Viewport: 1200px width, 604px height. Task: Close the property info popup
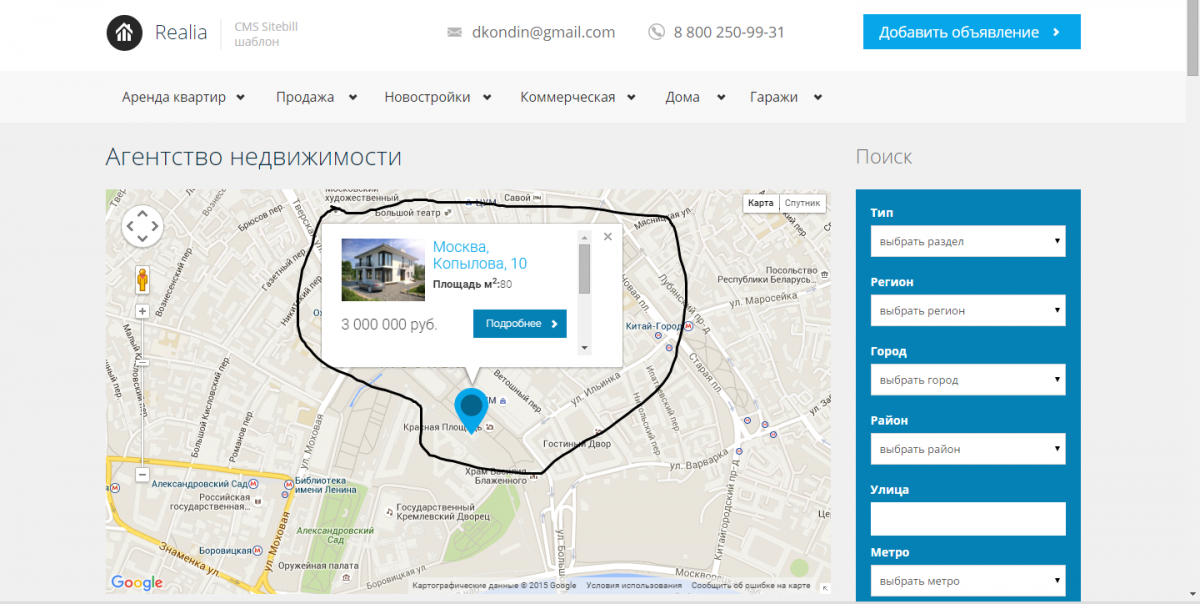pyautogui.click(x=607, y=237)
